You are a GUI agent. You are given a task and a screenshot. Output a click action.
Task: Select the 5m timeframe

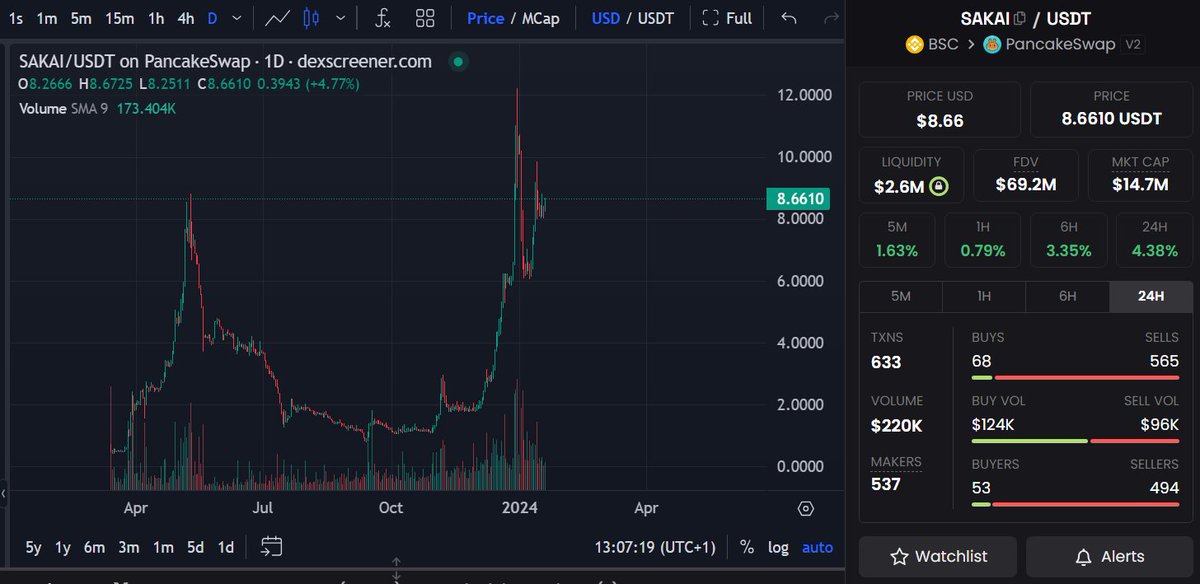(81, 18)
